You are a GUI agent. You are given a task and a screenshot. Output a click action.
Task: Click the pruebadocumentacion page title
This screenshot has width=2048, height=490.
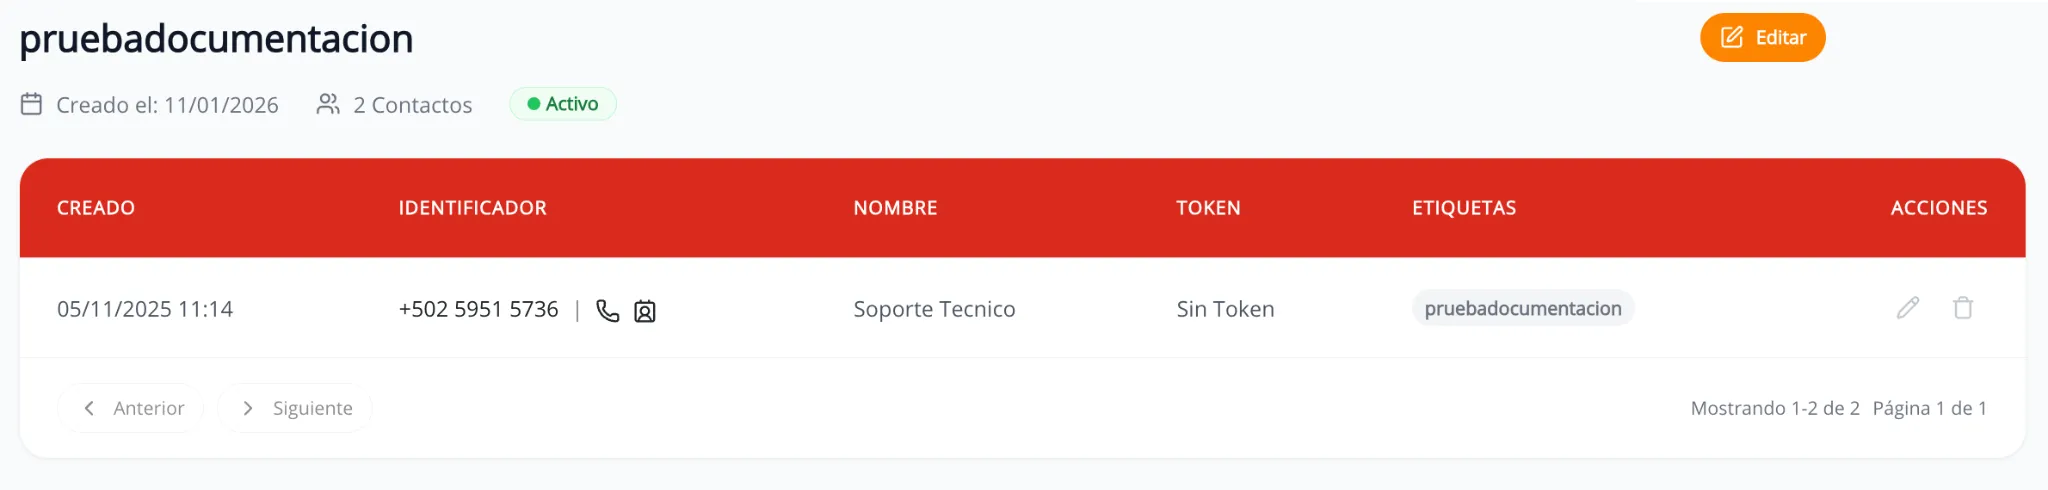tap(216, 39)
